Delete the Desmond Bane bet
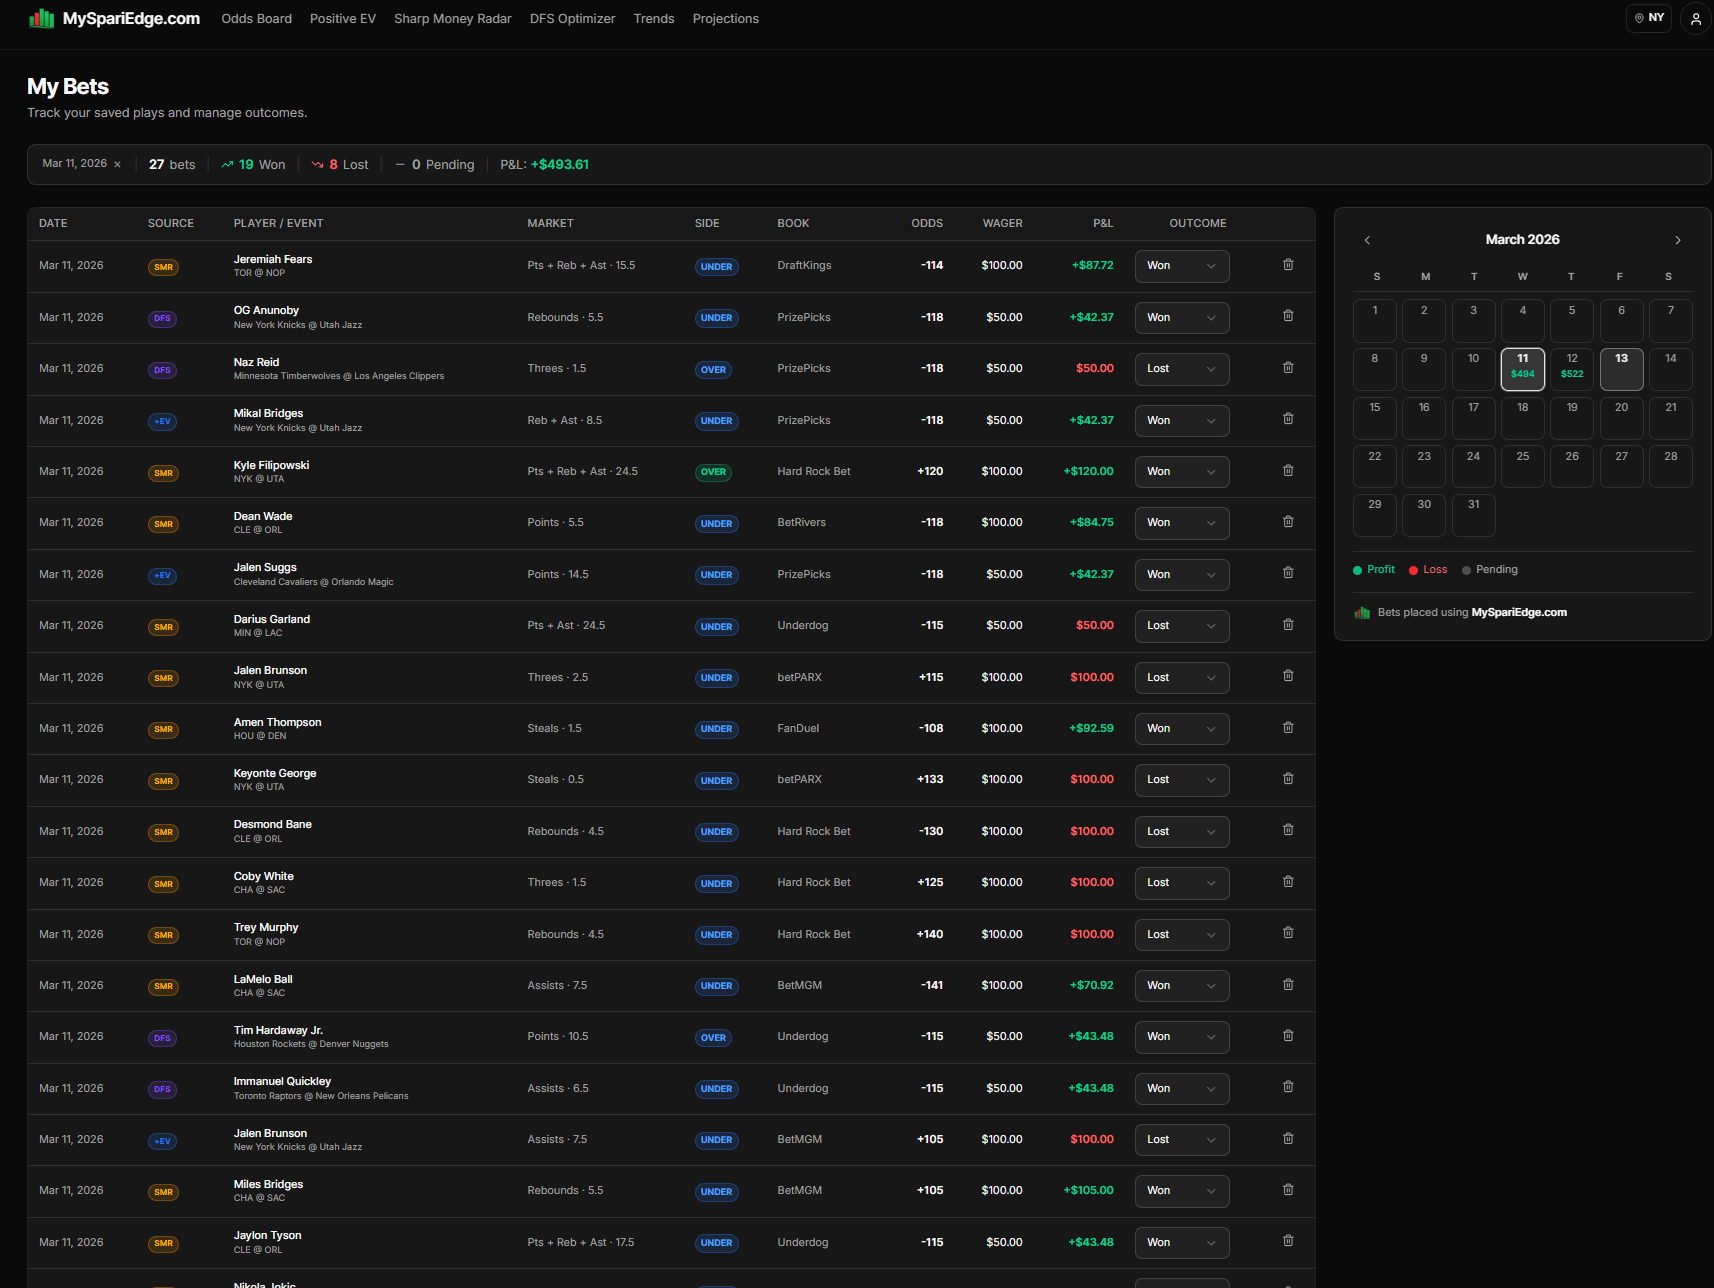The image size is (1714, 1288). (x=1288, y=830)
